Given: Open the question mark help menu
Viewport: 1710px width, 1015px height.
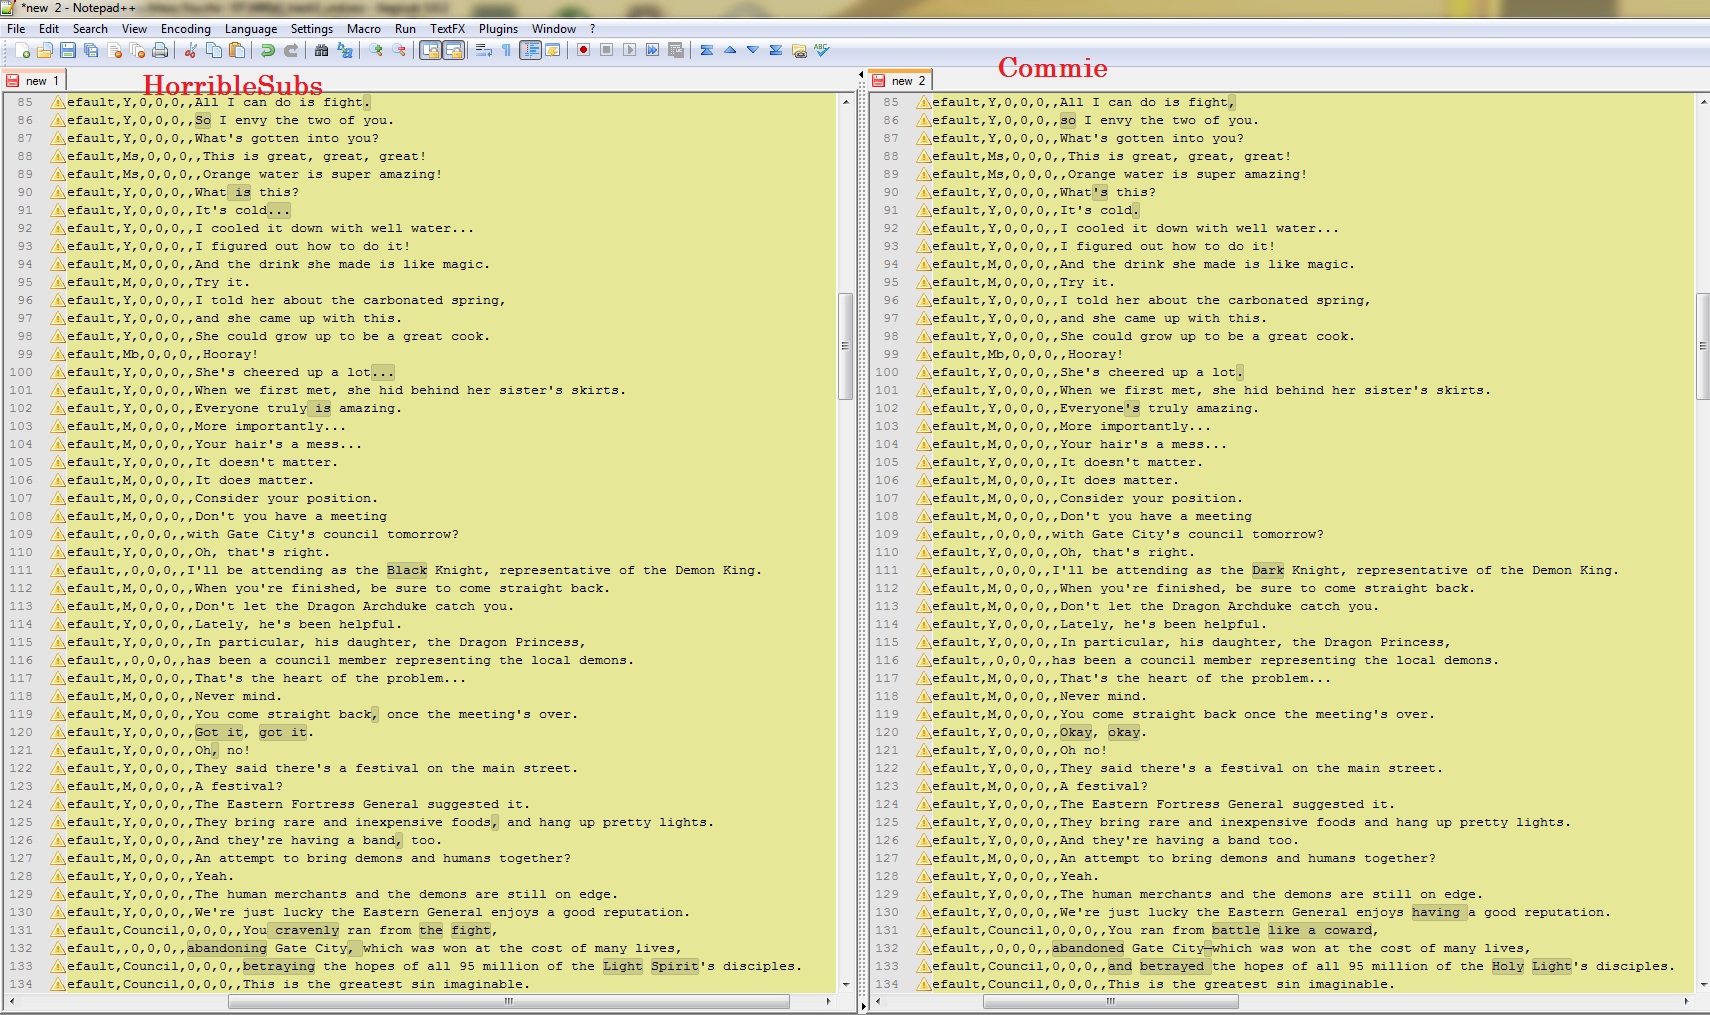Looking at the screenshot, I should [x=593, y=29].
